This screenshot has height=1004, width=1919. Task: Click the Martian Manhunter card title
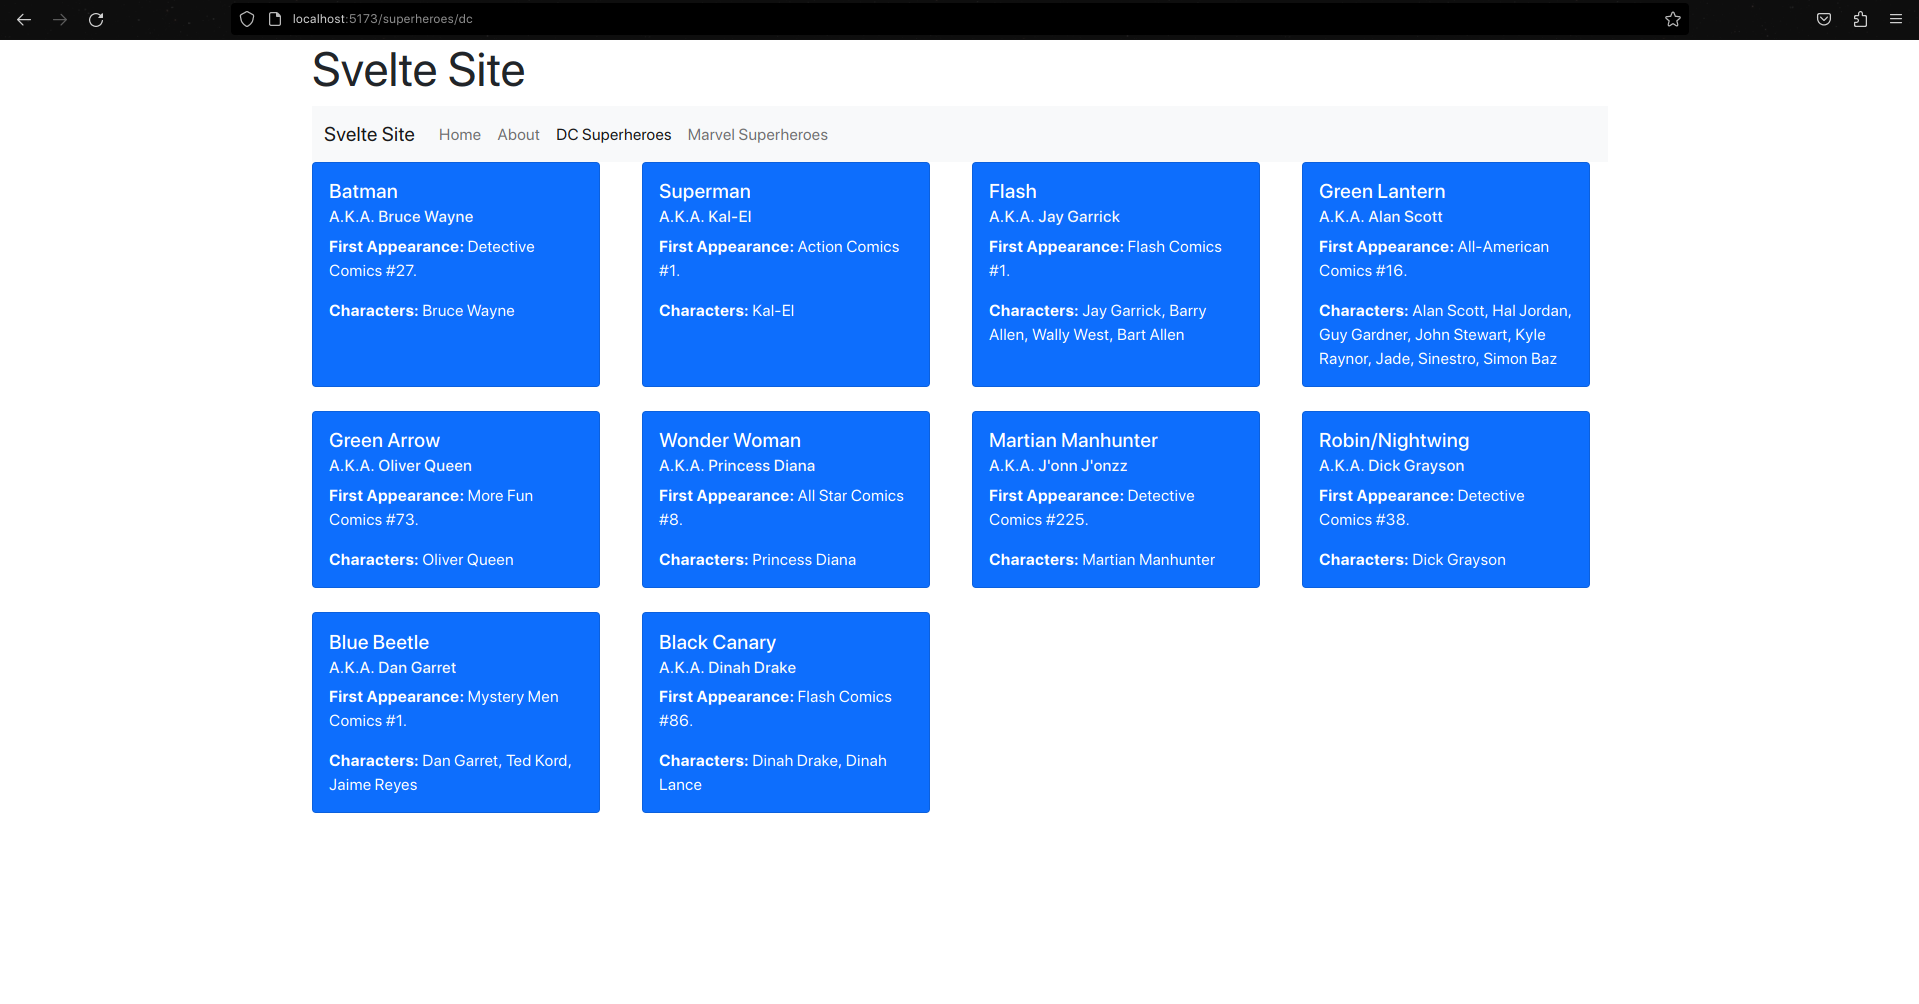point(1073,440)
